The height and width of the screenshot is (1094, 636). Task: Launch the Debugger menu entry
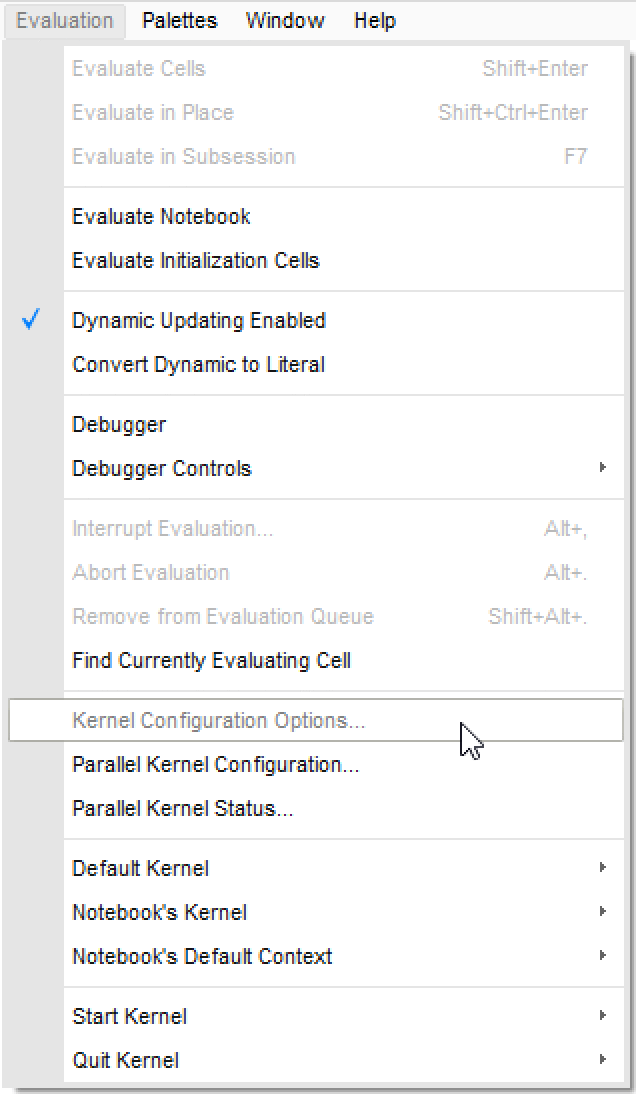[119, 424]
